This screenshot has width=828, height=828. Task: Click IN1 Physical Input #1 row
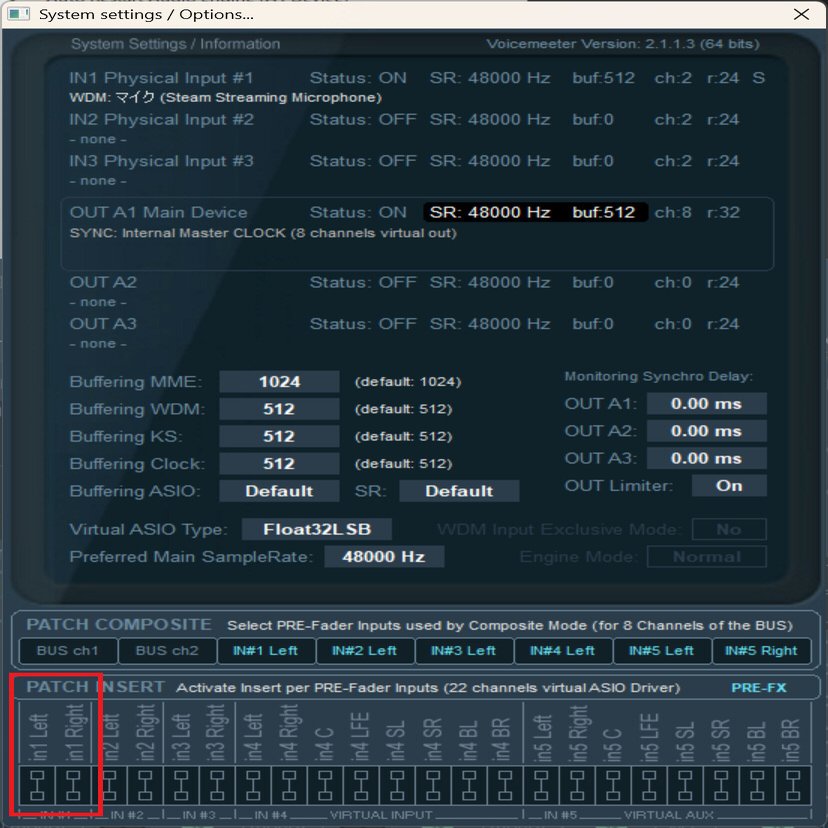click(x=417, y=78)
